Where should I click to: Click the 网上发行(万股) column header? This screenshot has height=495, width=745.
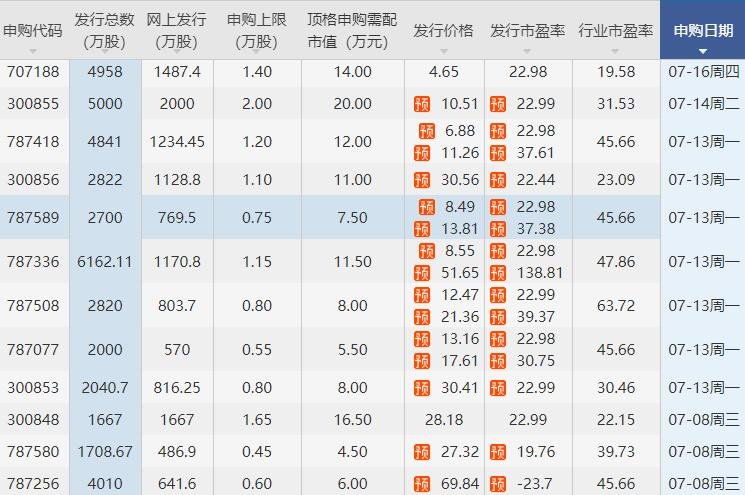(177, 30)
